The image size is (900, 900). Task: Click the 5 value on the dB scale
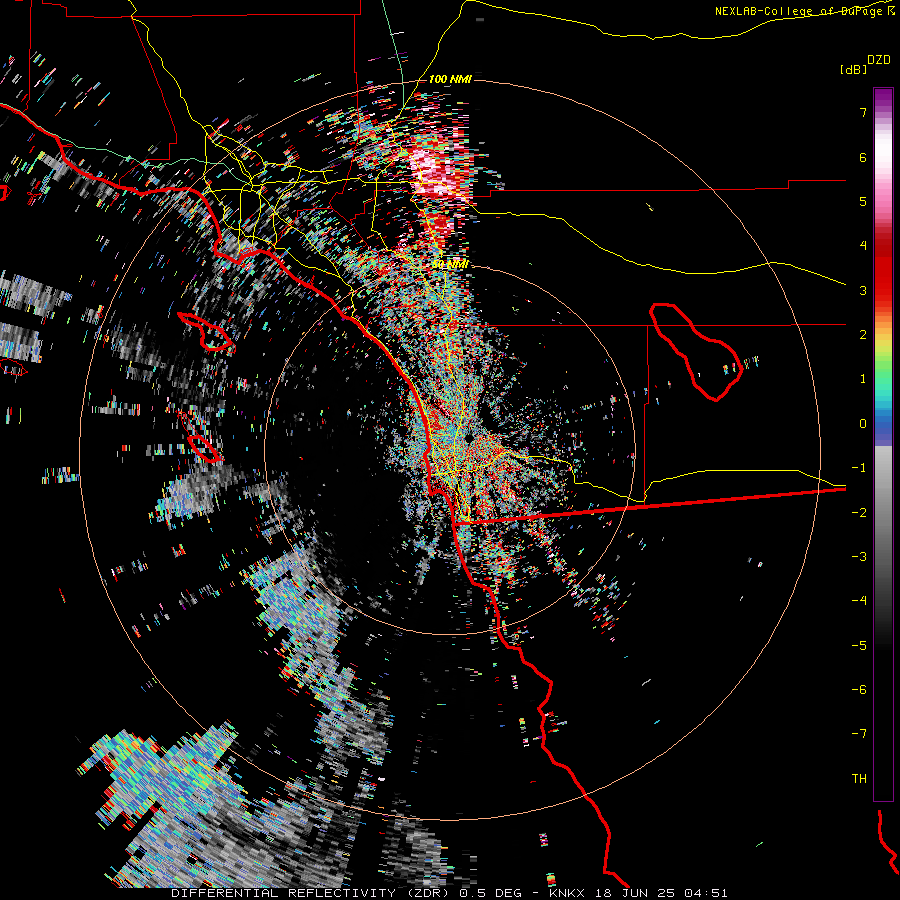tap(863, 201)
